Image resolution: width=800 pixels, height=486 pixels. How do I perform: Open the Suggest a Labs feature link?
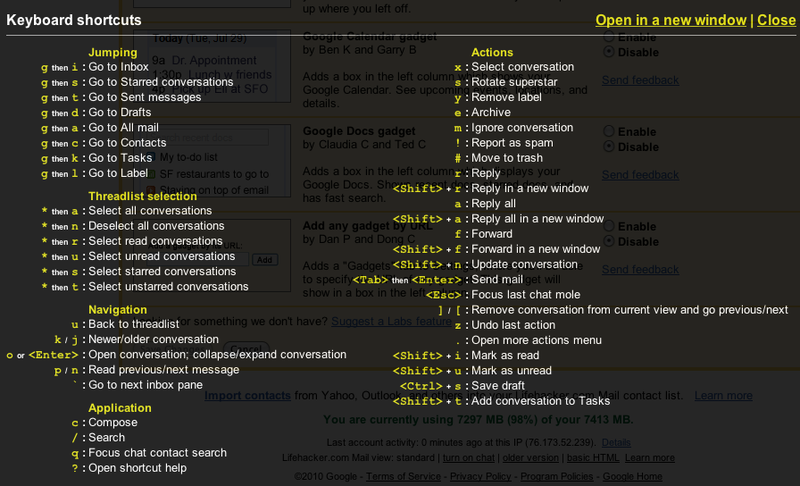391,321
